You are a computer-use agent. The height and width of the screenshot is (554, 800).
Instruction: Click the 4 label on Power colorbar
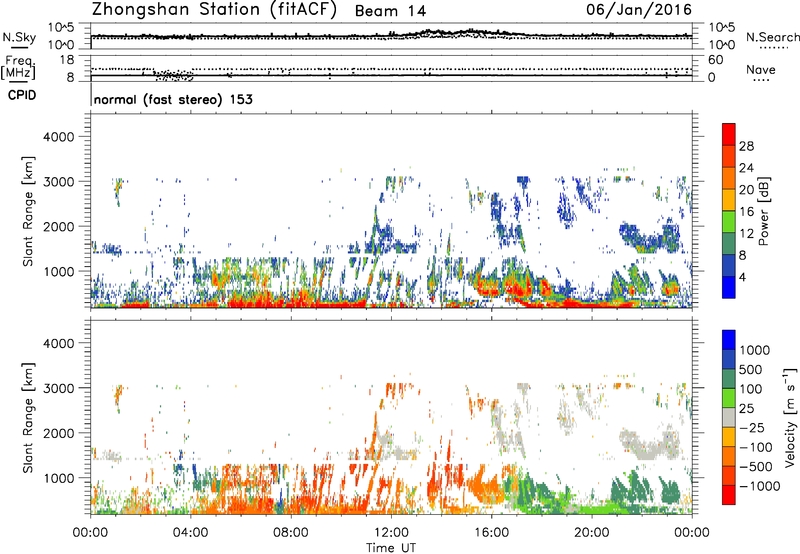[742, 277]
